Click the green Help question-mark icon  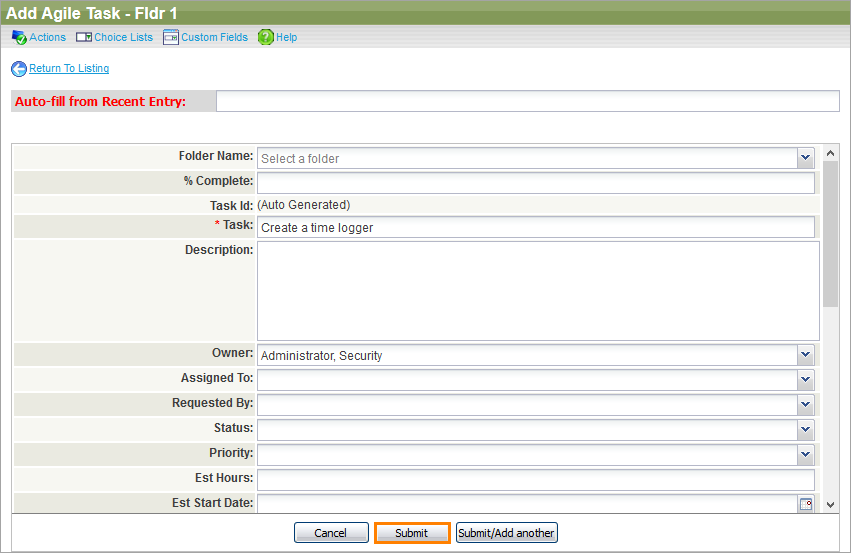265,37
